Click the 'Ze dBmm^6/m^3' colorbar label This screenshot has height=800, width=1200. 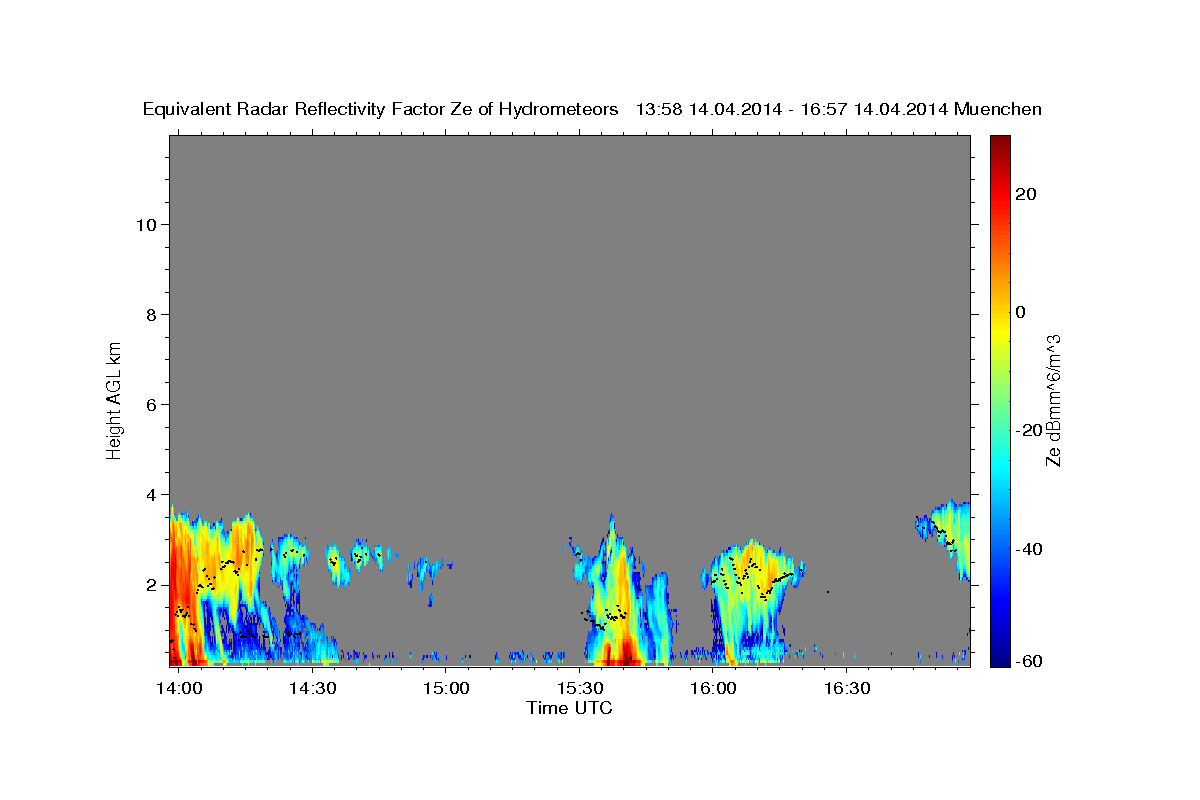click(1053, 400)
